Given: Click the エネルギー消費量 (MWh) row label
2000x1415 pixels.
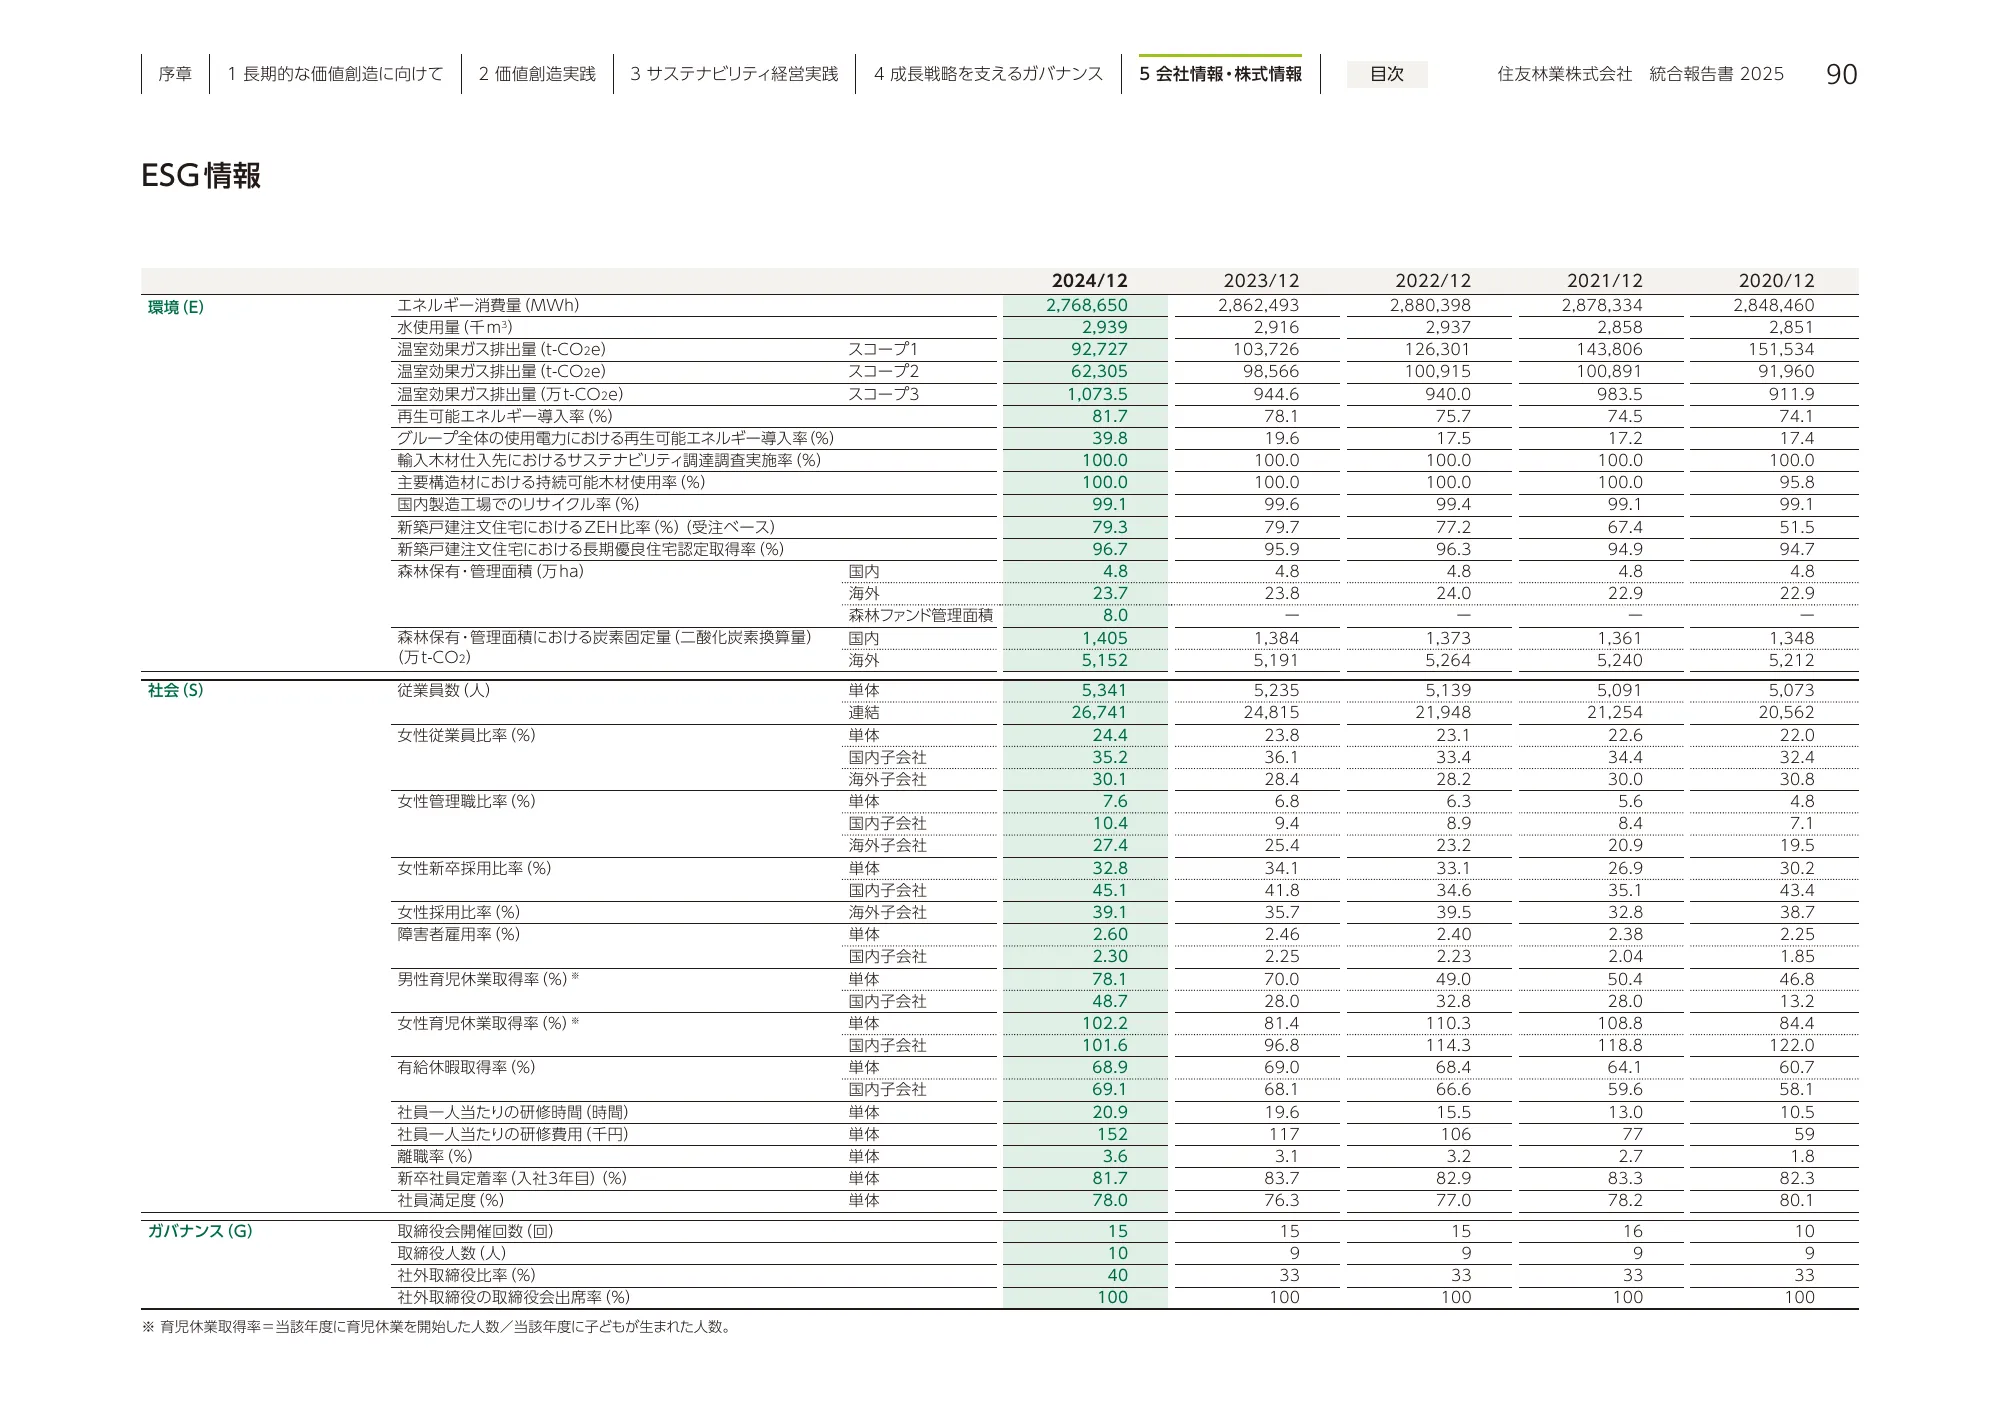Looking at the screenshot, I should point(488,306).
